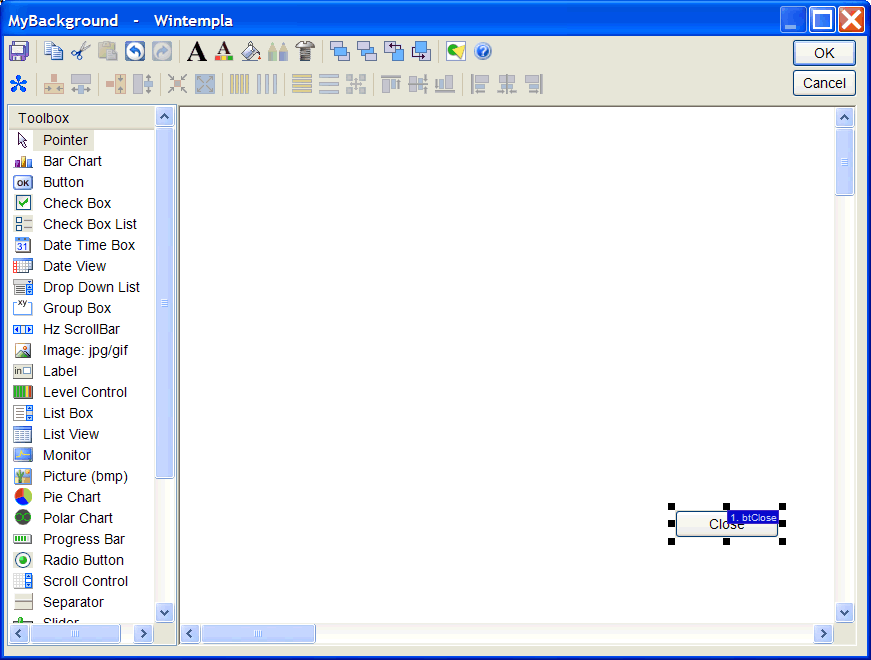The image size is (871, 660).
Task: Click the Paste clipboard icon
Action: tap(108, 51)
